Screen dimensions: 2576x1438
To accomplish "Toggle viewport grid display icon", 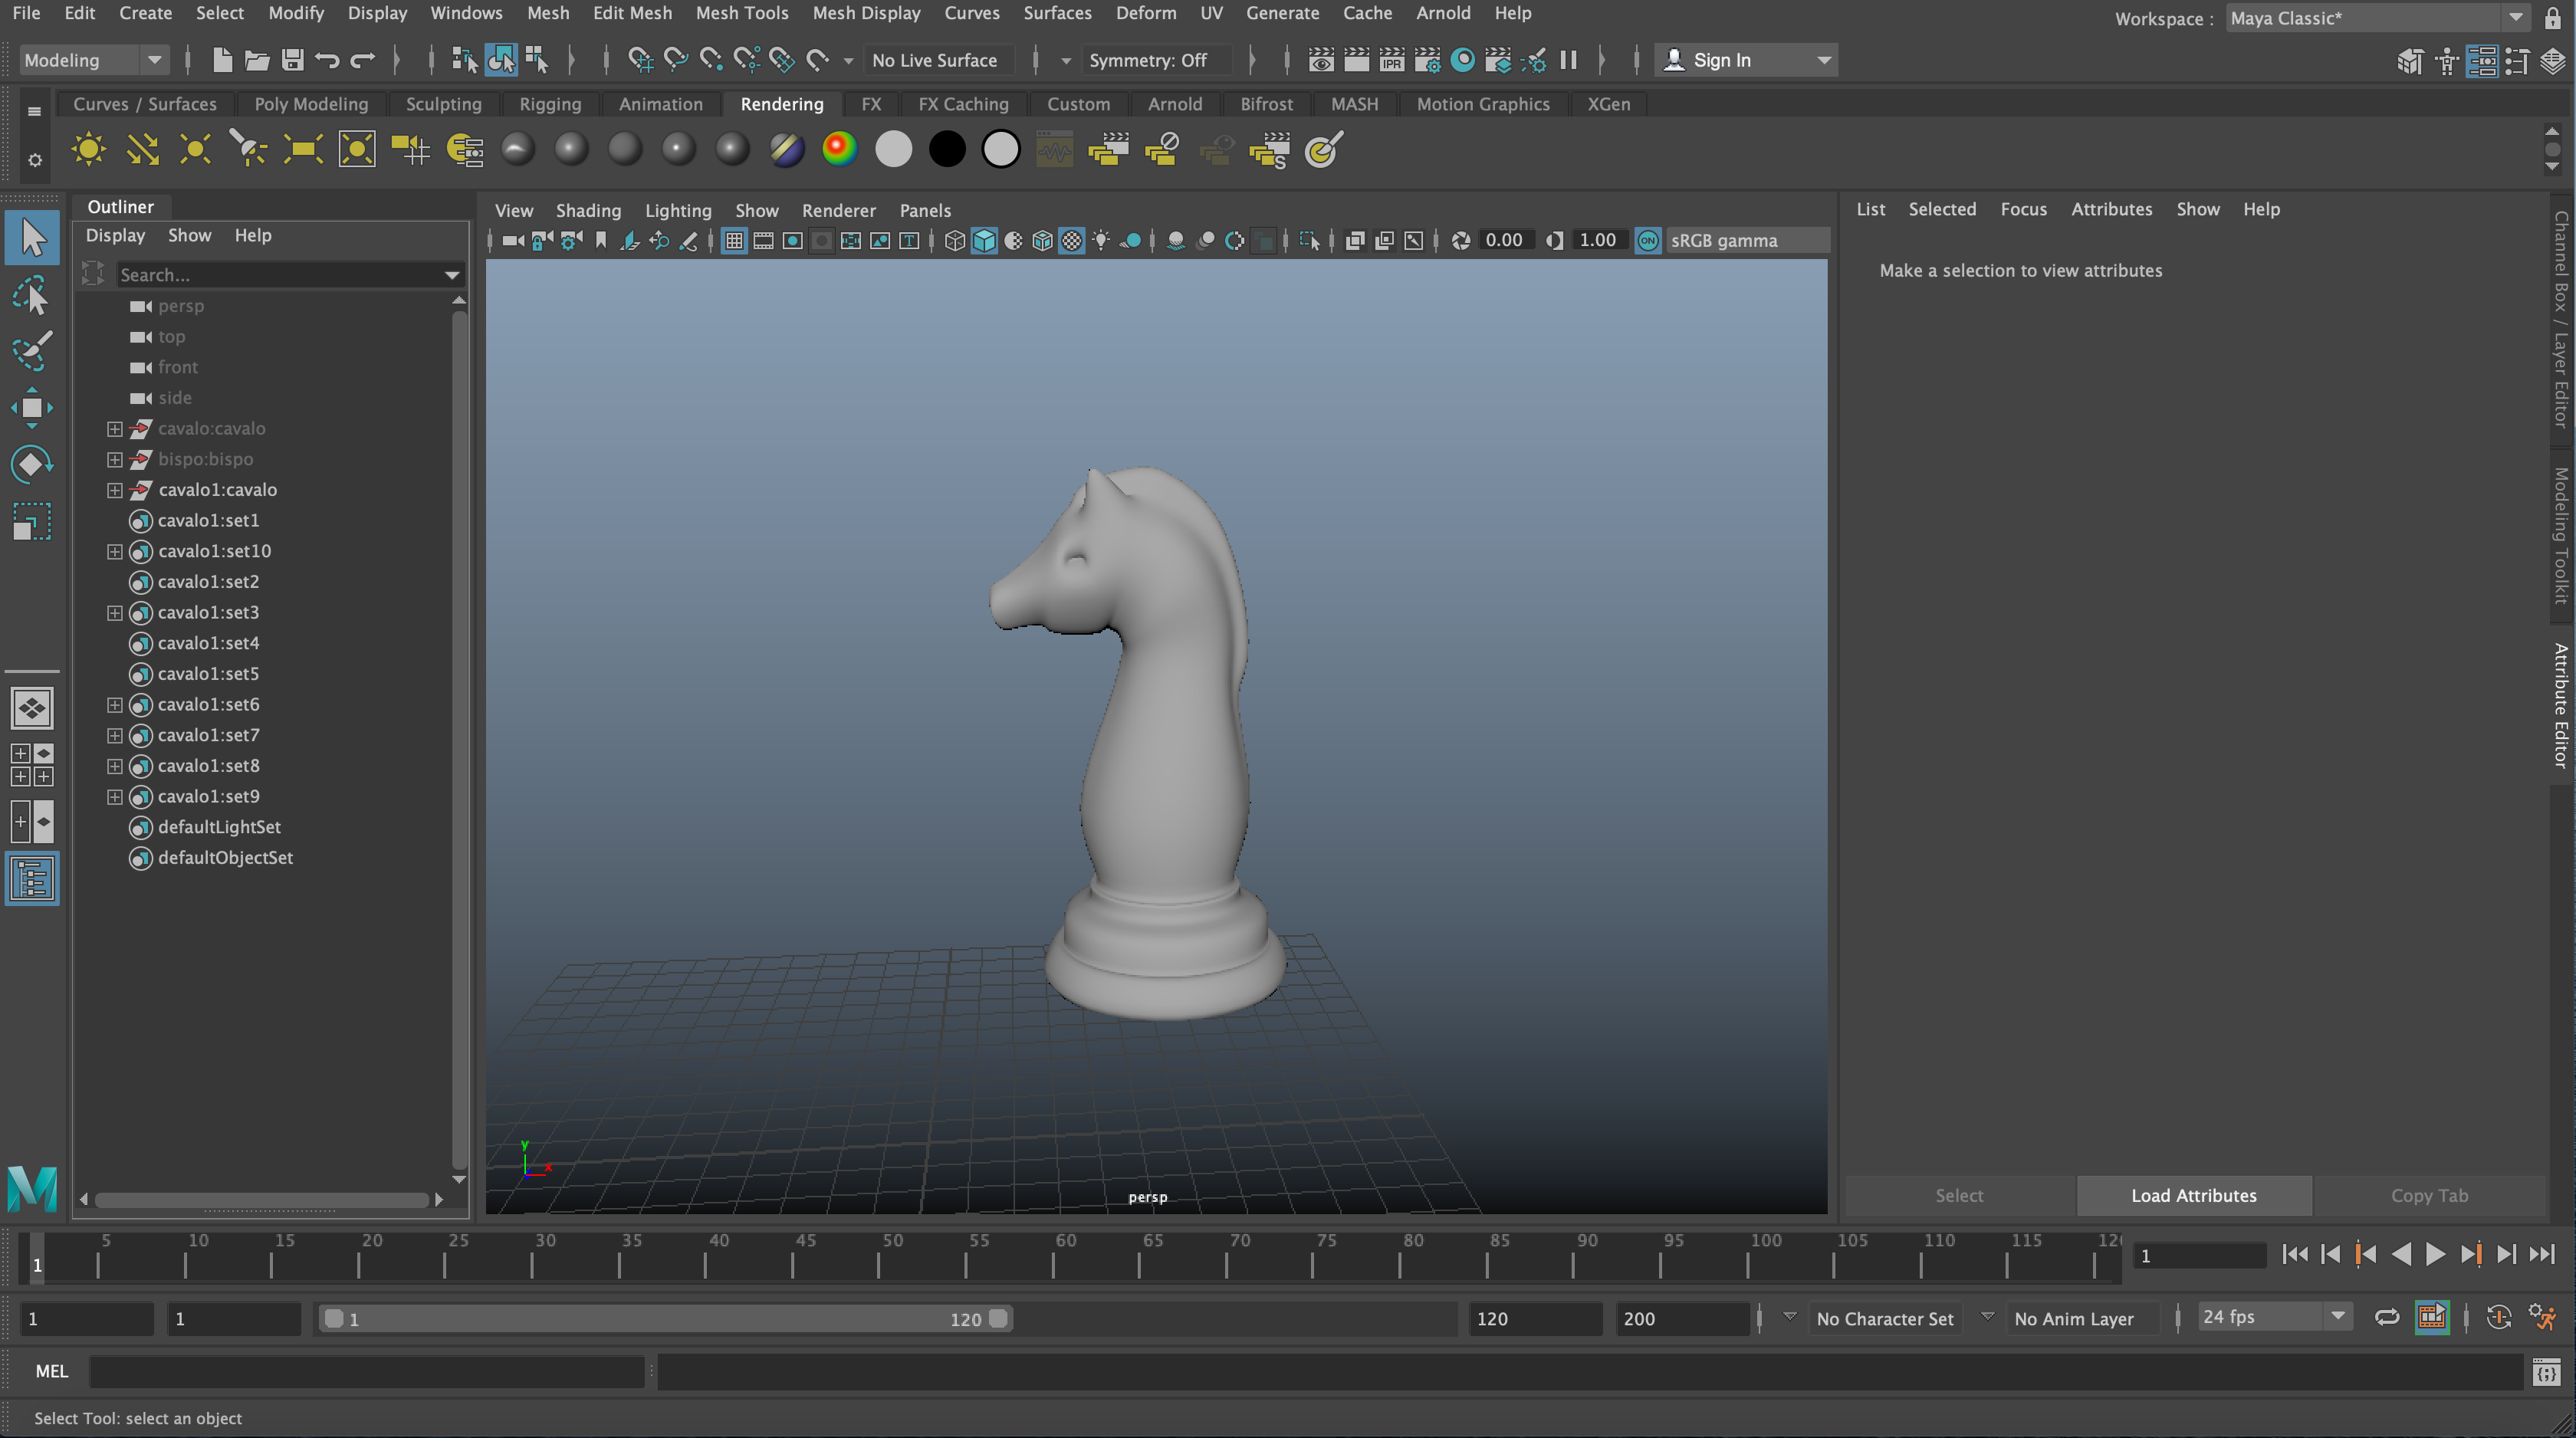I will coord(734,240).
